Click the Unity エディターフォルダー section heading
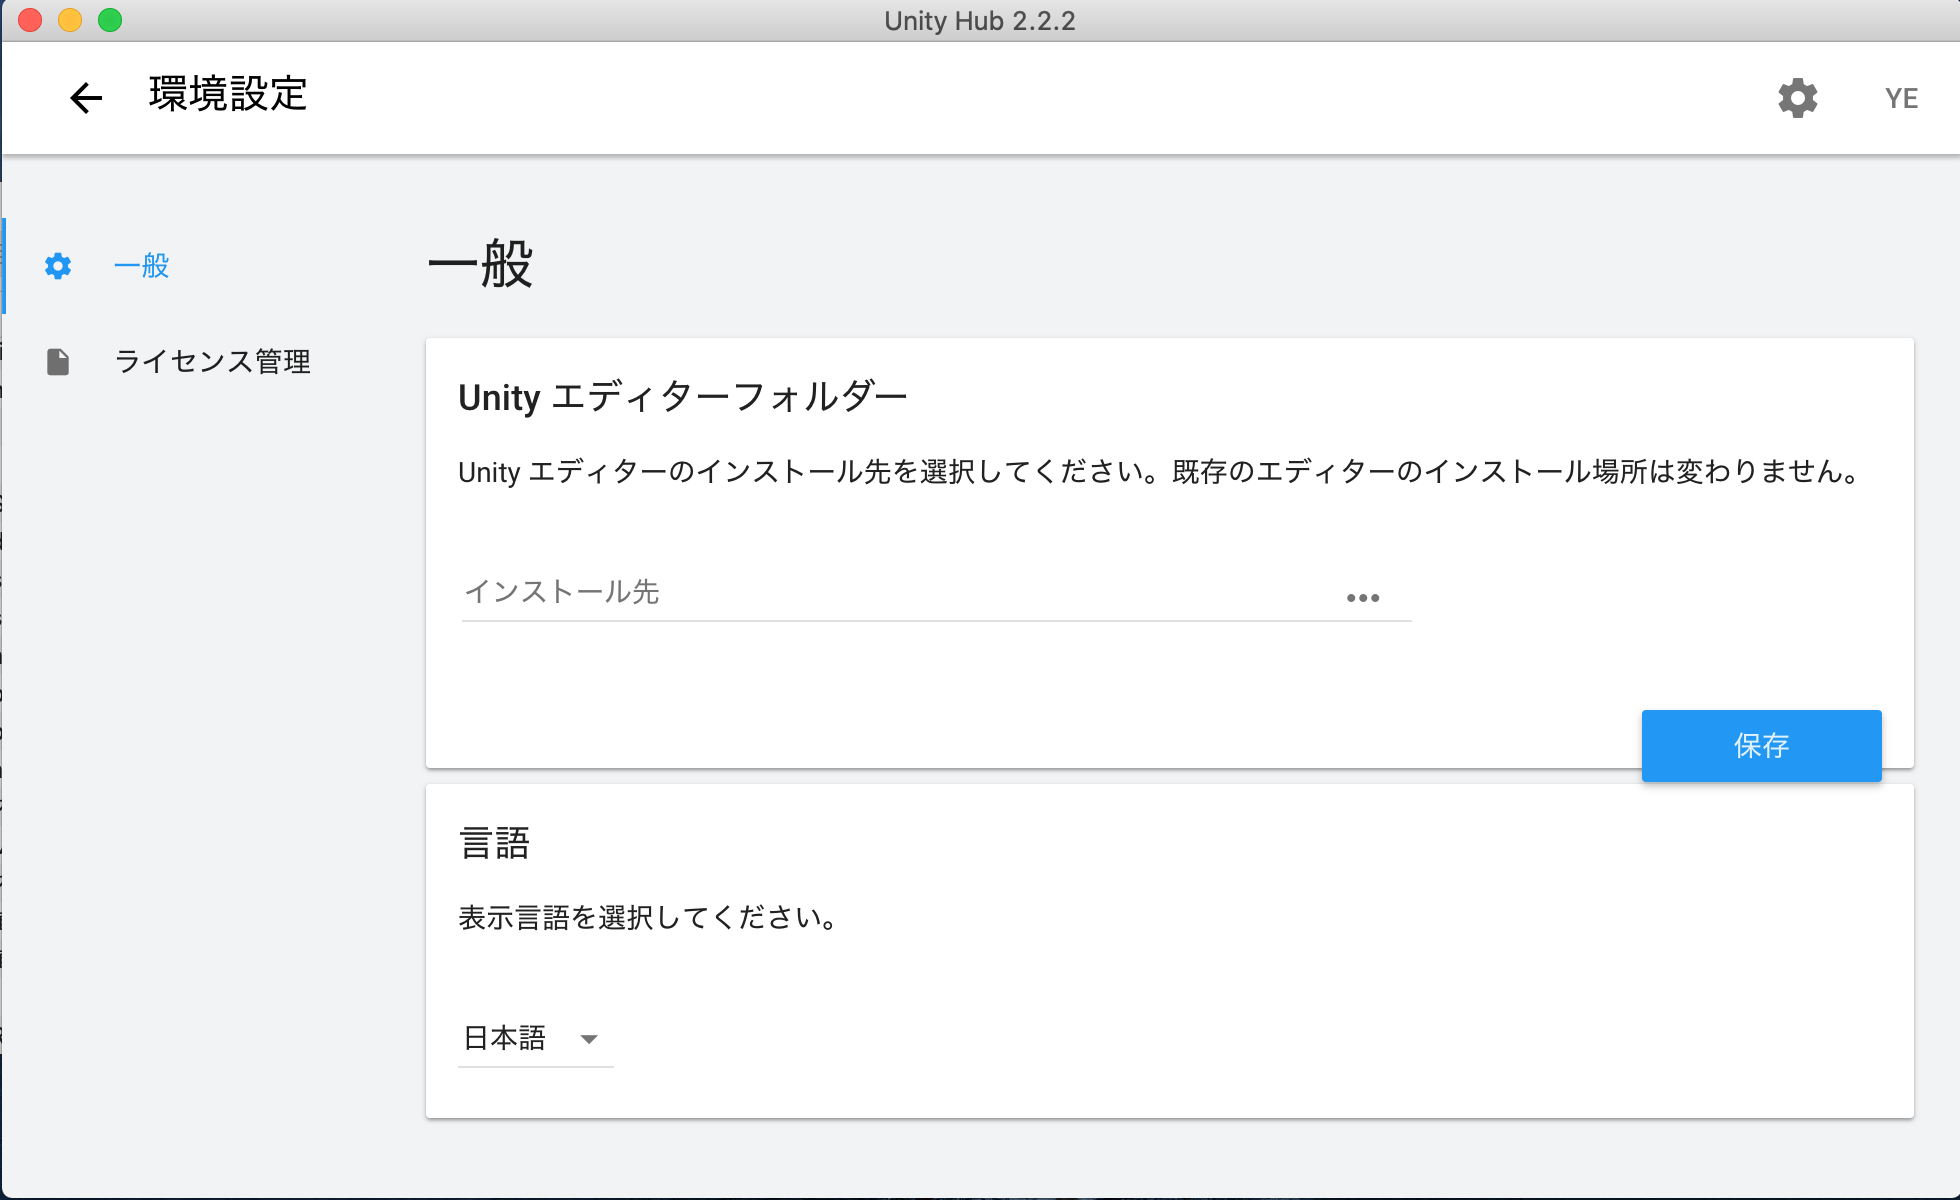Viewport: 1960px width, 1200px height. pyautogui.click(x=682, y=397)
